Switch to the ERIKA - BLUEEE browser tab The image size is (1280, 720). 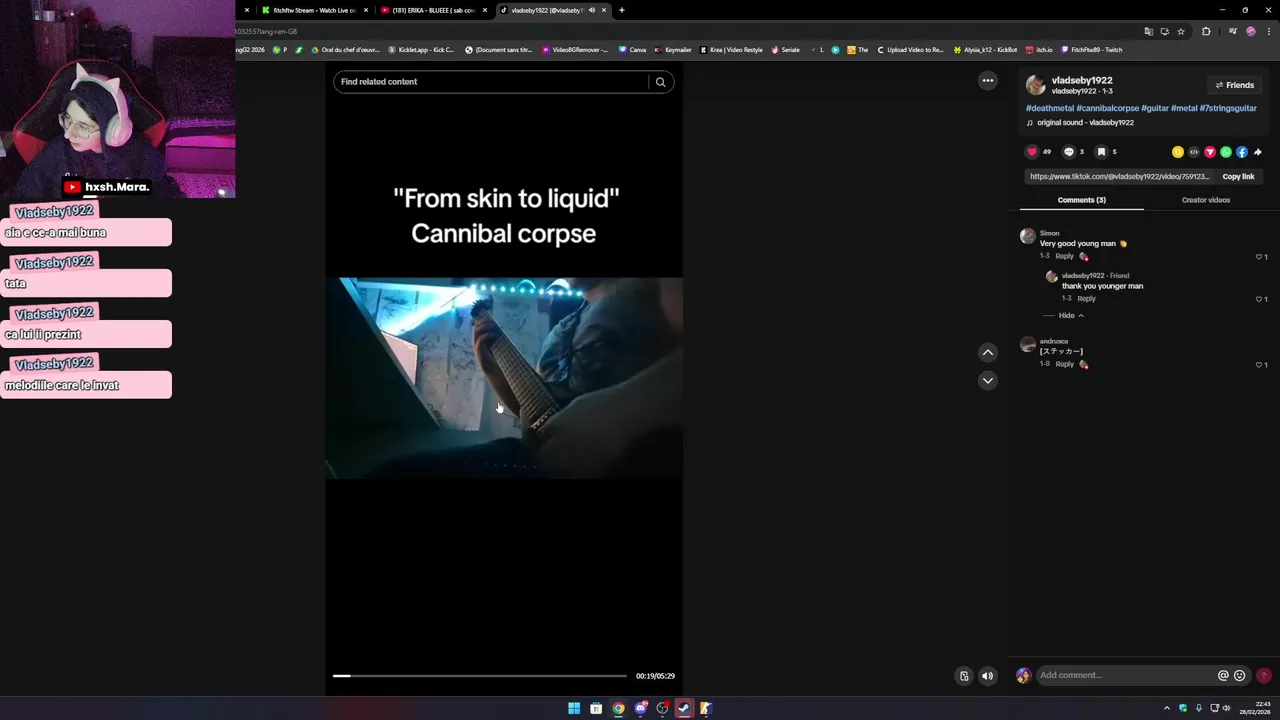pos(433,10)
